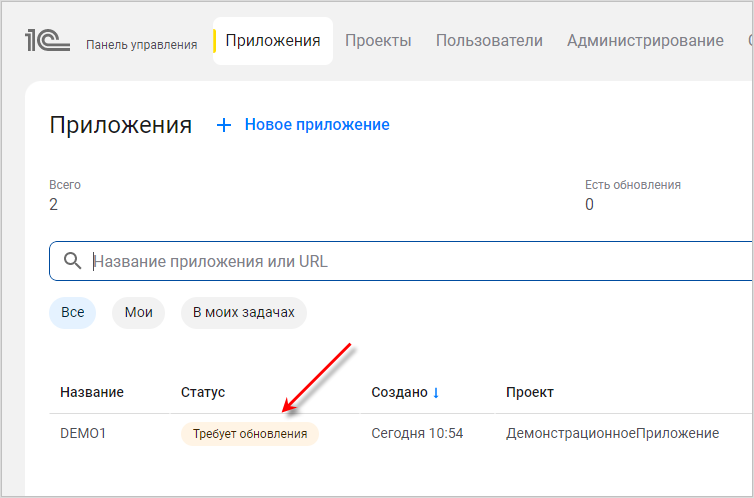Image resolution: width=754 pixels, height=498 pixels.
Task: Open the Приложения tab
Action: click(x=273, y=41)
